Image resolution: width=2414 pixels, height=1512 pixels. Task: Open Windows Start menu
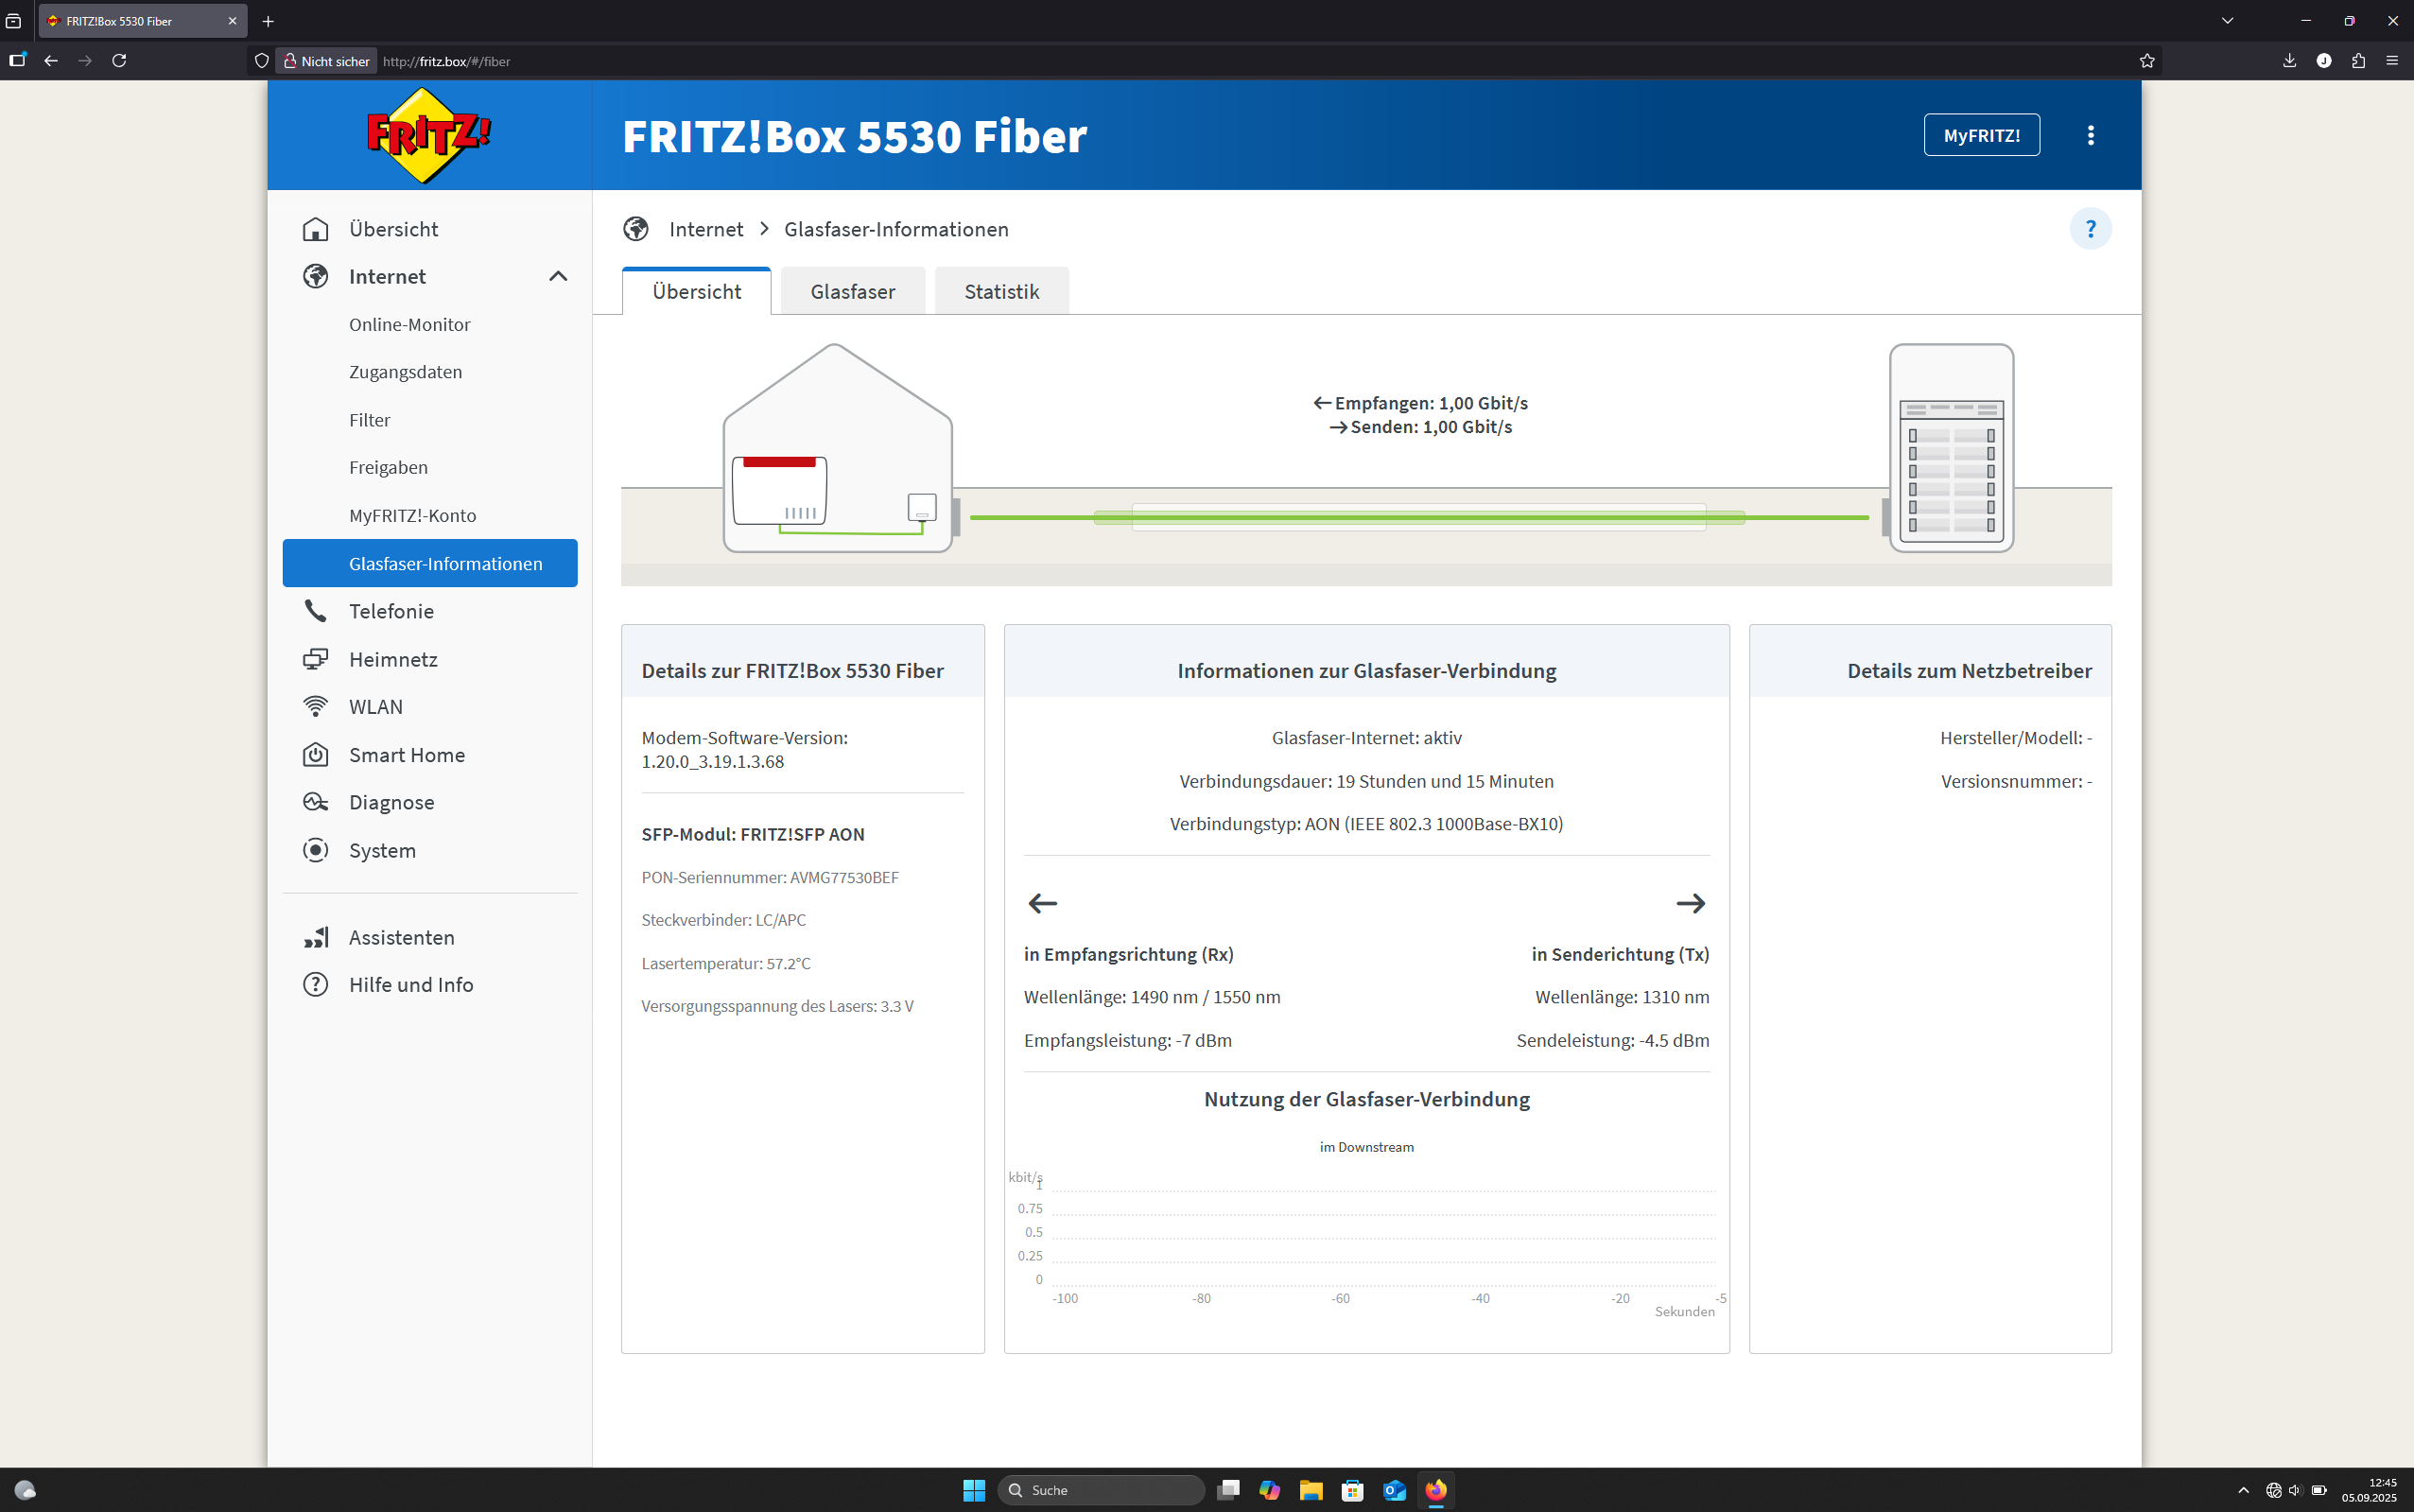tap(973, 1490)
